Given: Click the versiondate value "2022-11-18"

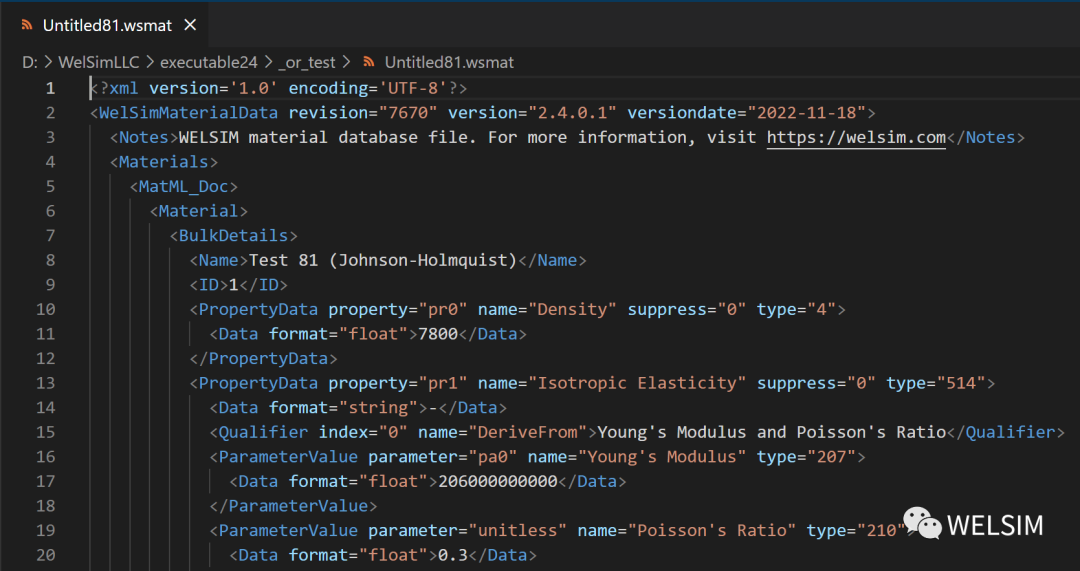Looking at the screenshot, I should pyautogui.click(x=807, y=112).
